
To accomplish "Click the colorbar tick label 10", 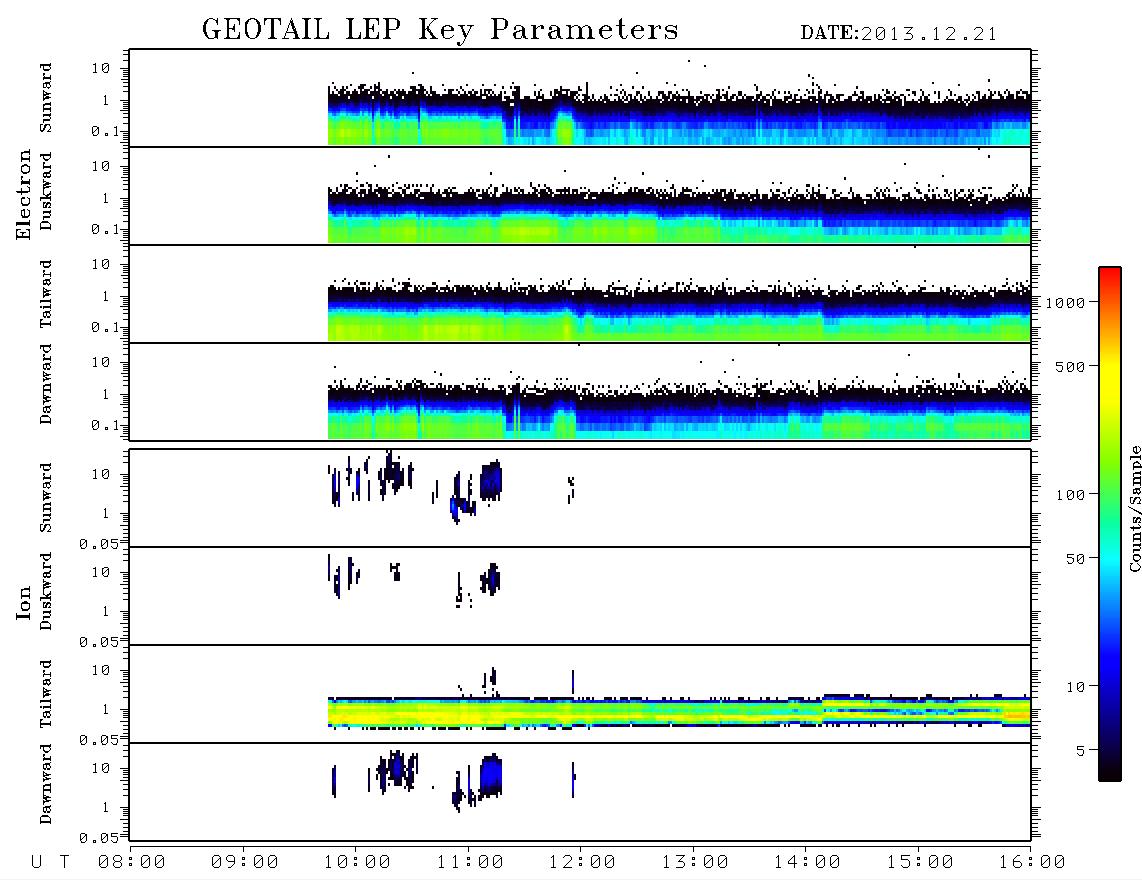I will coord(1075,687).
